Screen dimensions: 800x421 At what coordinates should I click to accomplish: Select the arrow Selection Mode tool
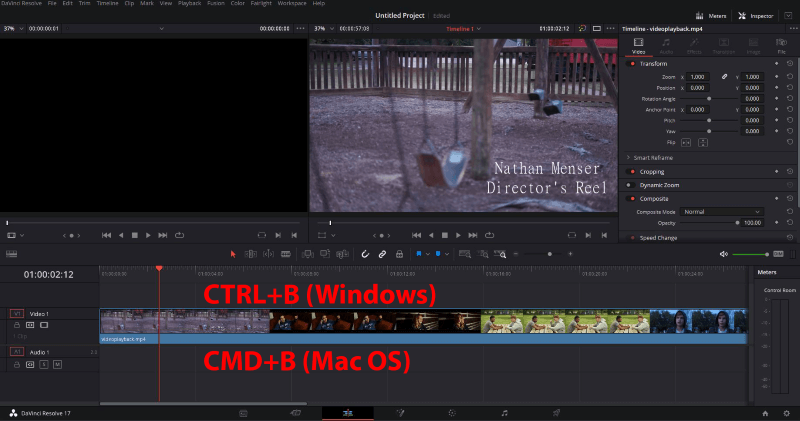(233, 254)
